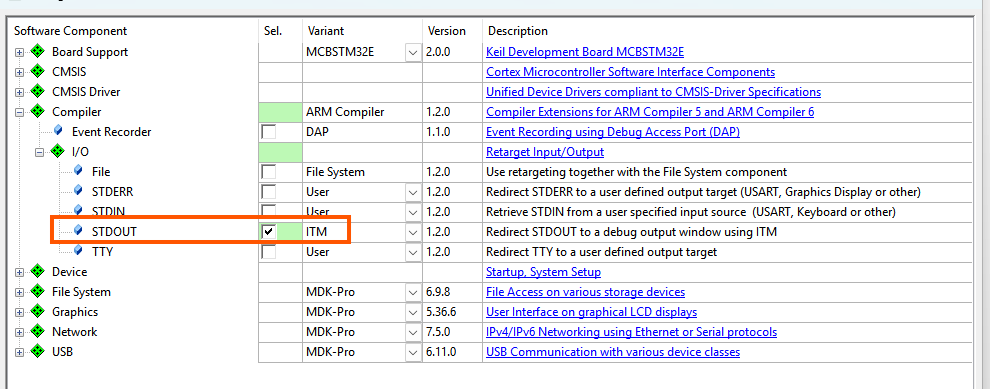Screen dimensions: 990x389
Task: Uncheck the STDOUT selection checkbox
Action: click(x=269, y=232)
